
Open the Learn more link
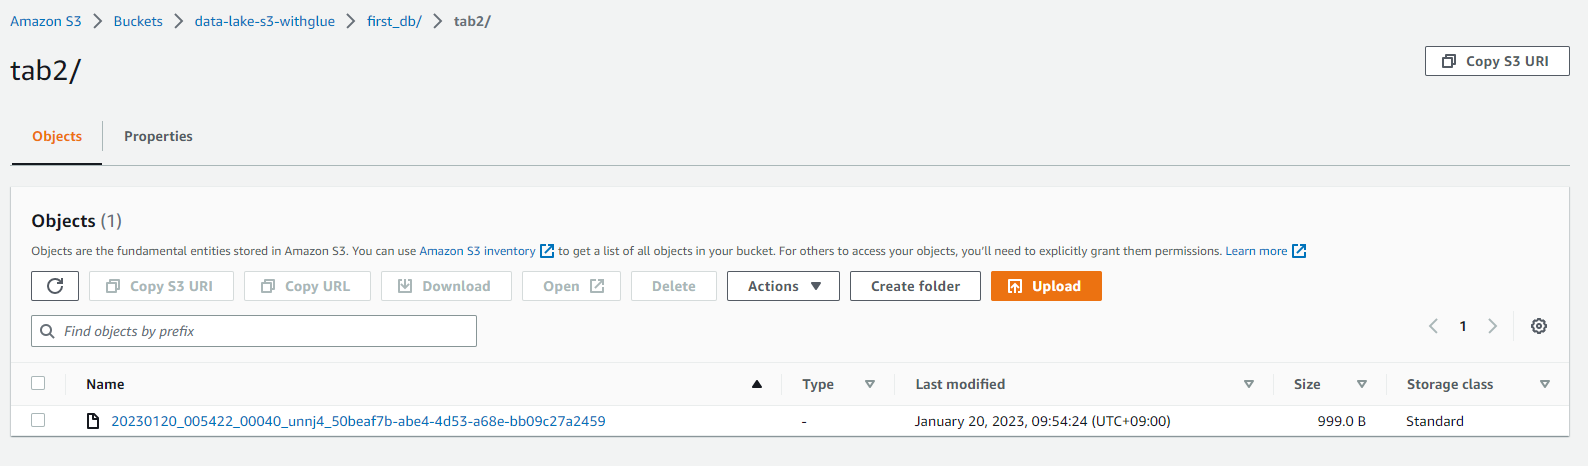point(1256,251)
